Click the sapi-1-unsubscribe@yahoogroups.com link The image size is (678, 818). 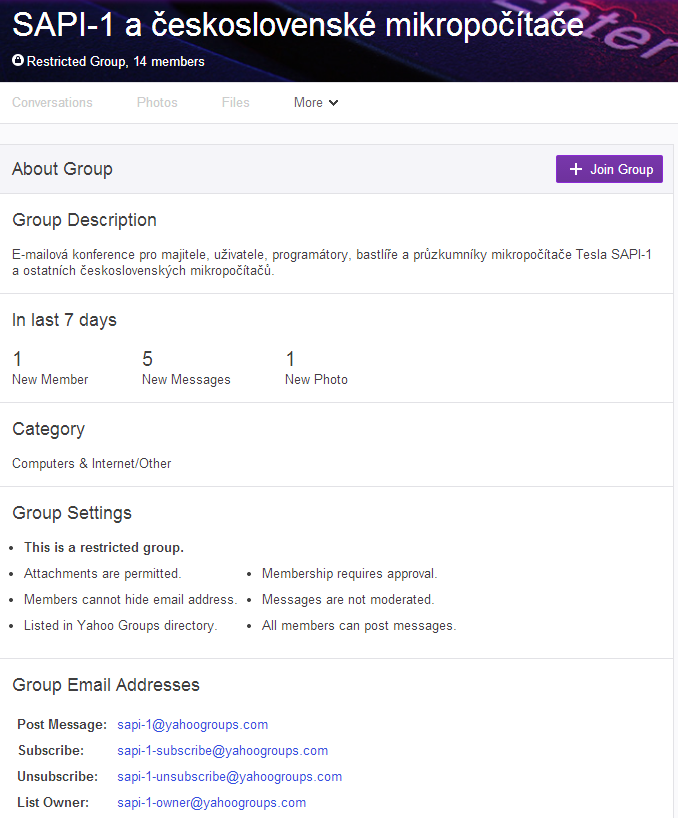click(229, 777)
